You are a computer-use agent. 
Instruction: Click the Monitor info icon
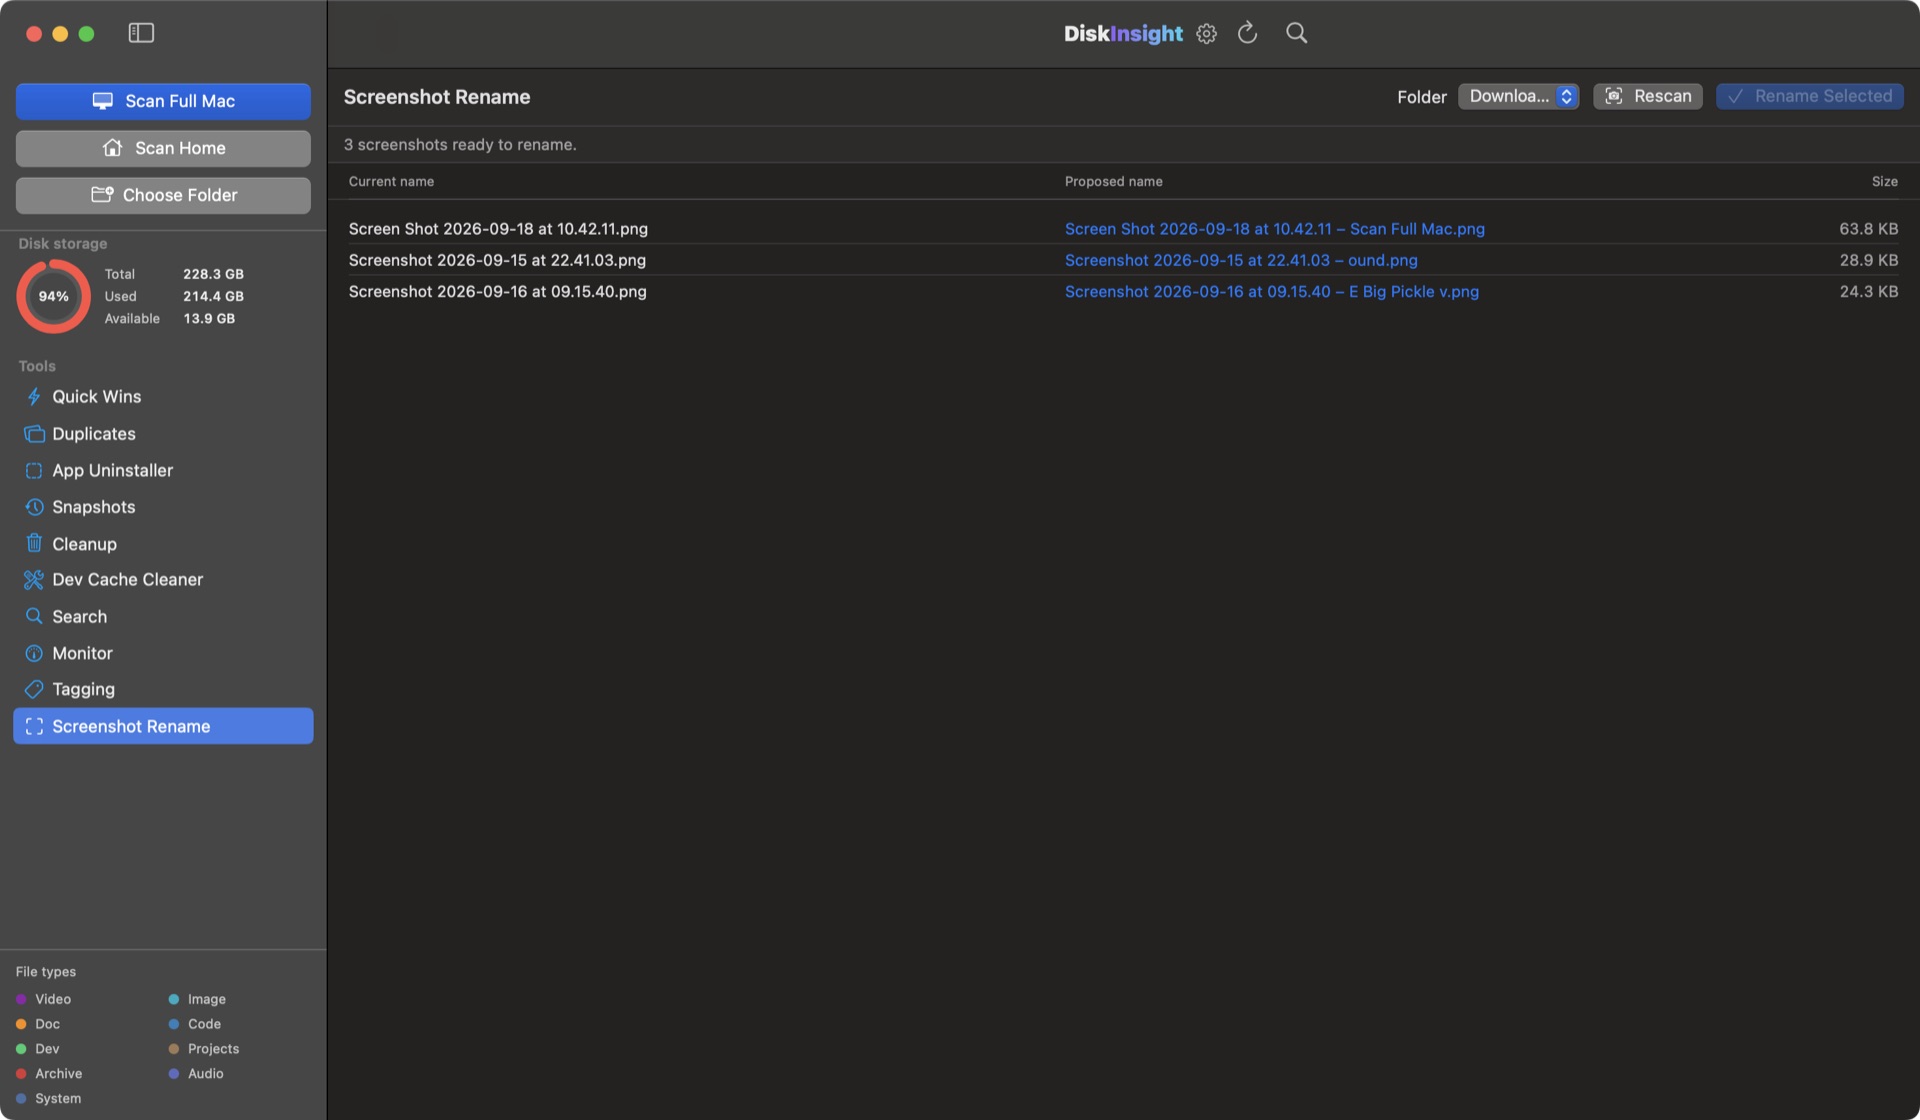pyautogui.click(x=34, y=653)
